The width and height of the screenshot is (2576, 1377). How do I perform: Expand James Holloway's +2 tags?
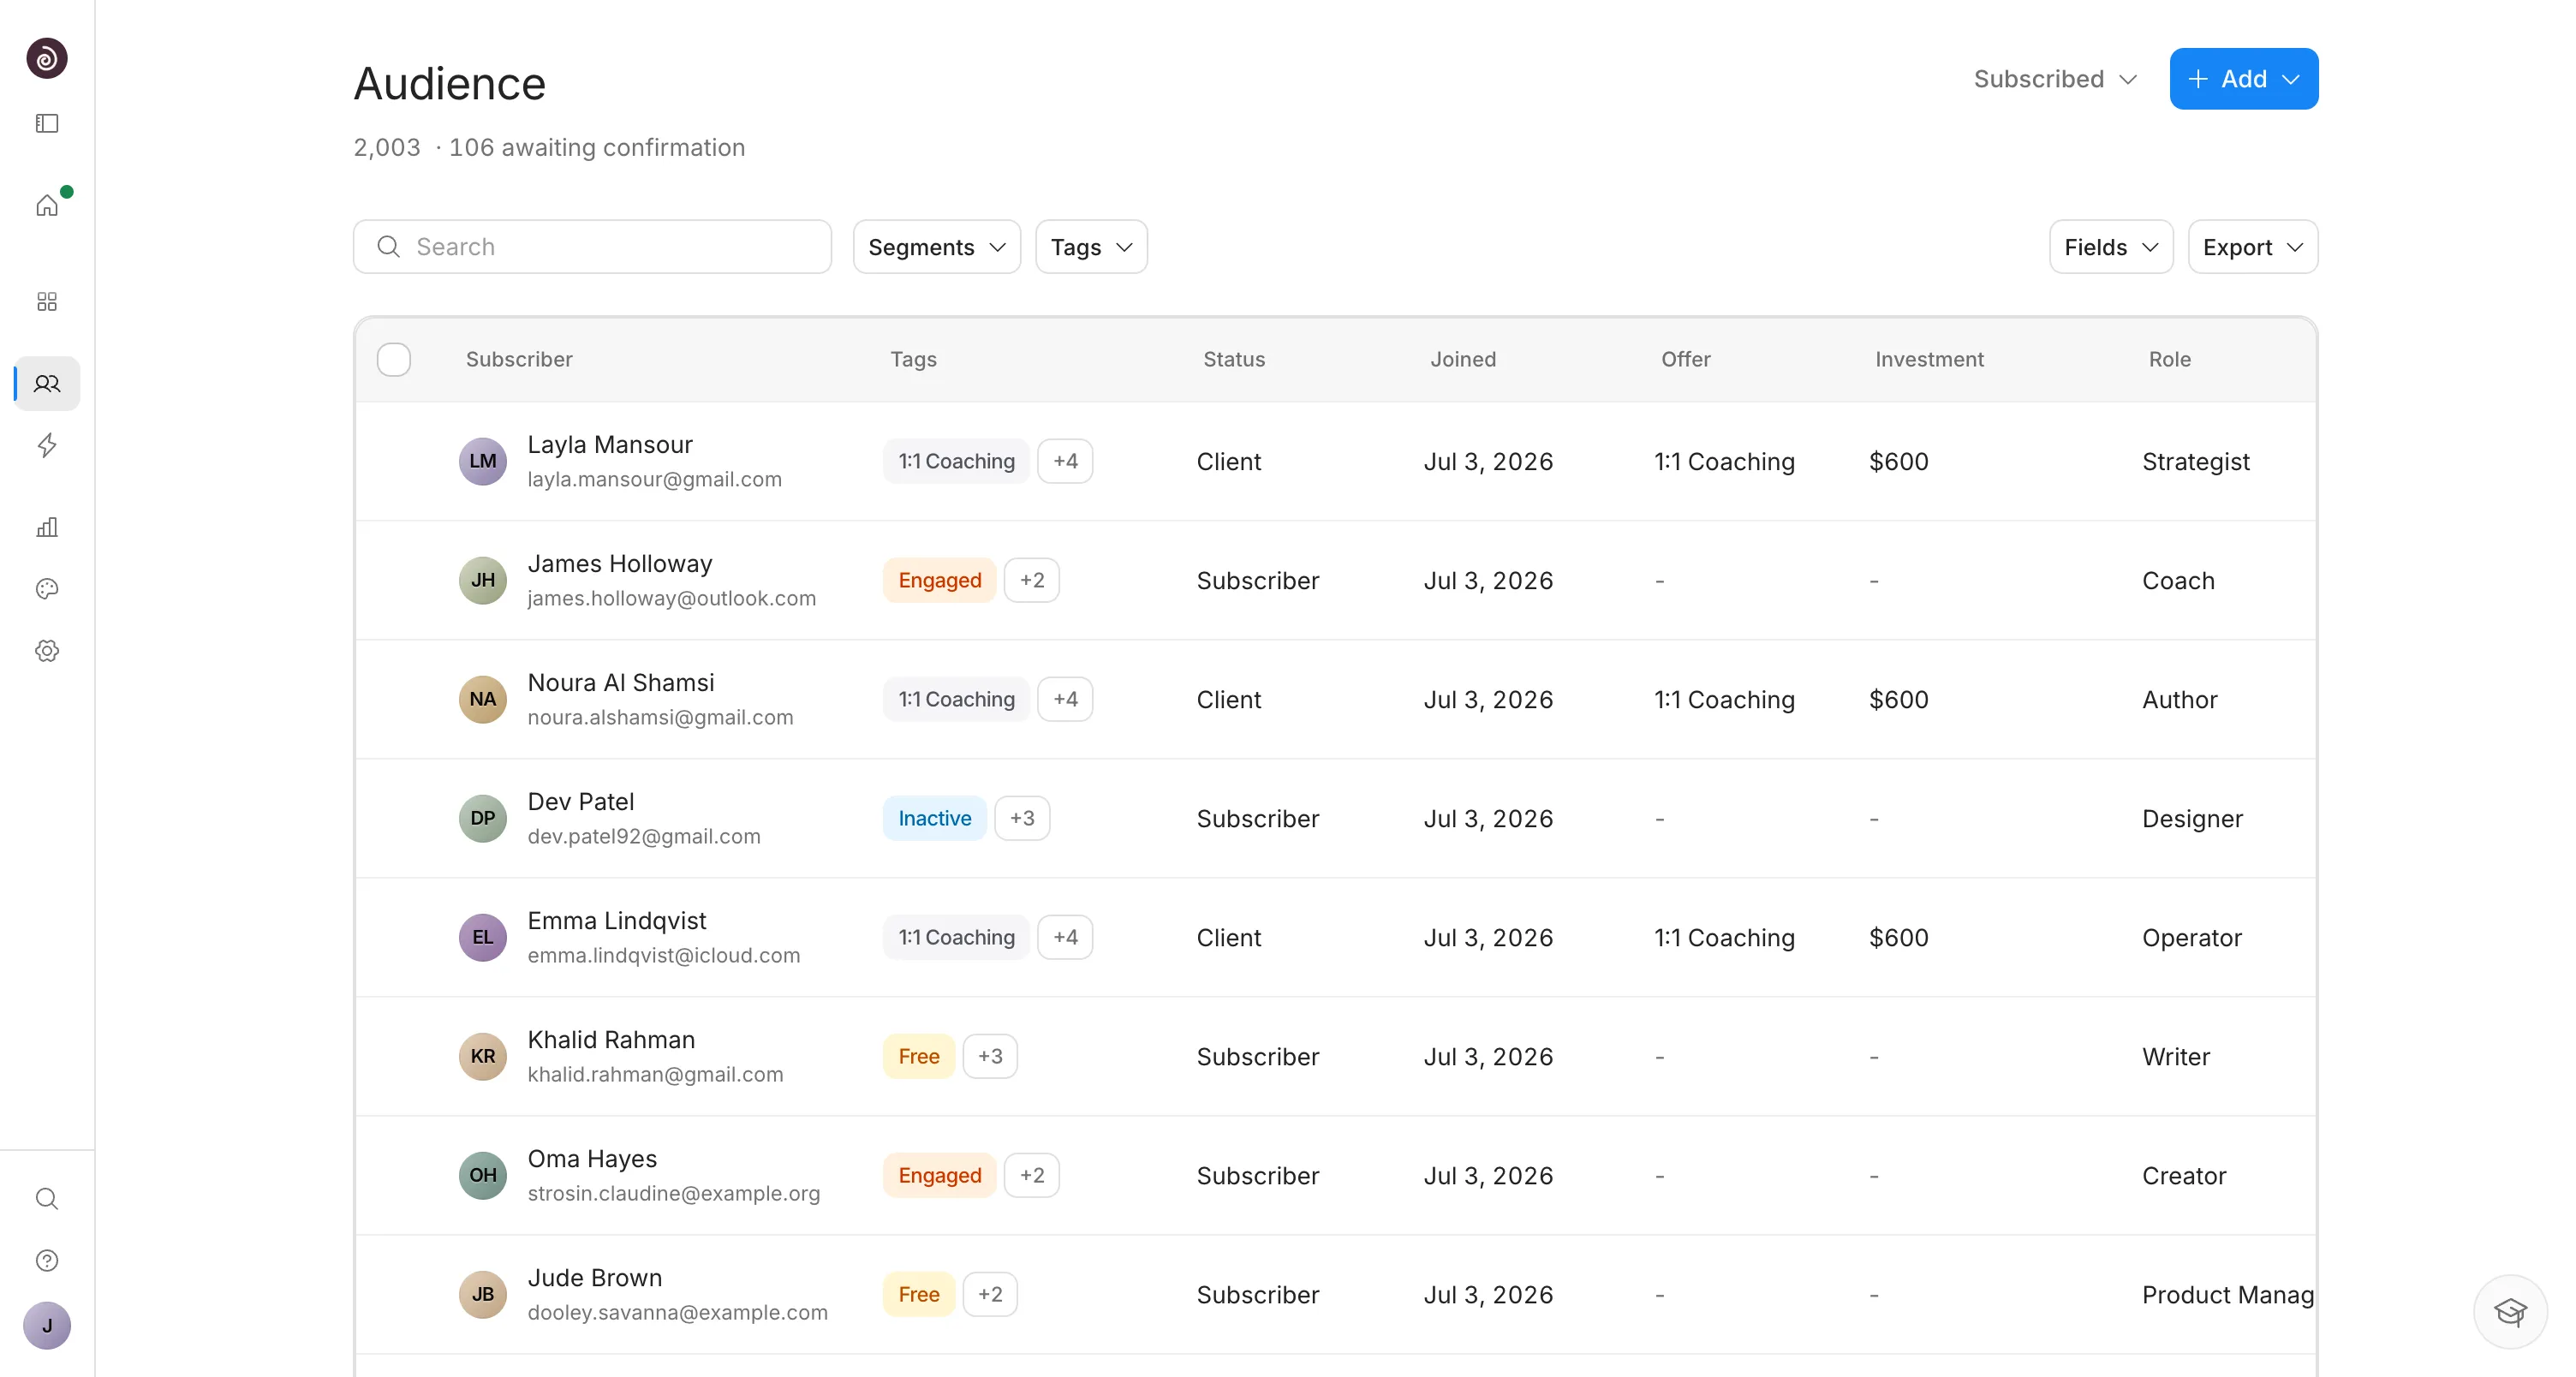click(1032, 580)
